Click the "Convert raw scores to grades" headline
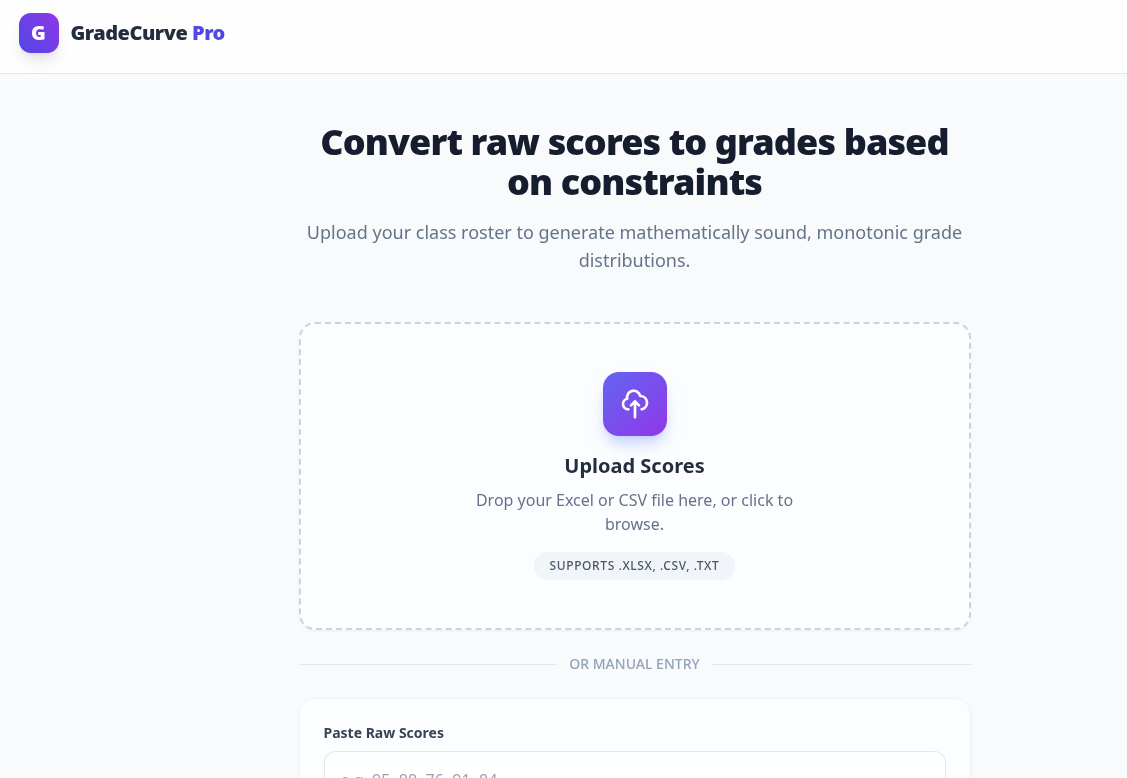 [x=634, y=143]
